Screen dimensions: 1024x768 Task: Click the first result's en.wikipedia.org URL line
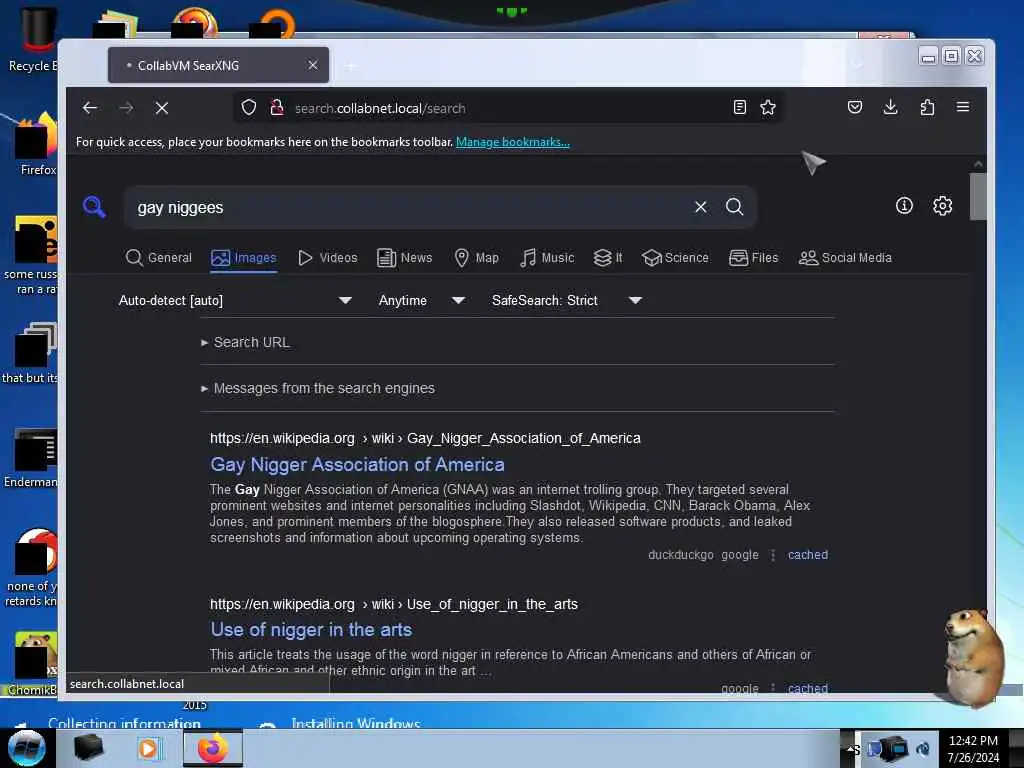pyautogui.click(x=425, y=438)
